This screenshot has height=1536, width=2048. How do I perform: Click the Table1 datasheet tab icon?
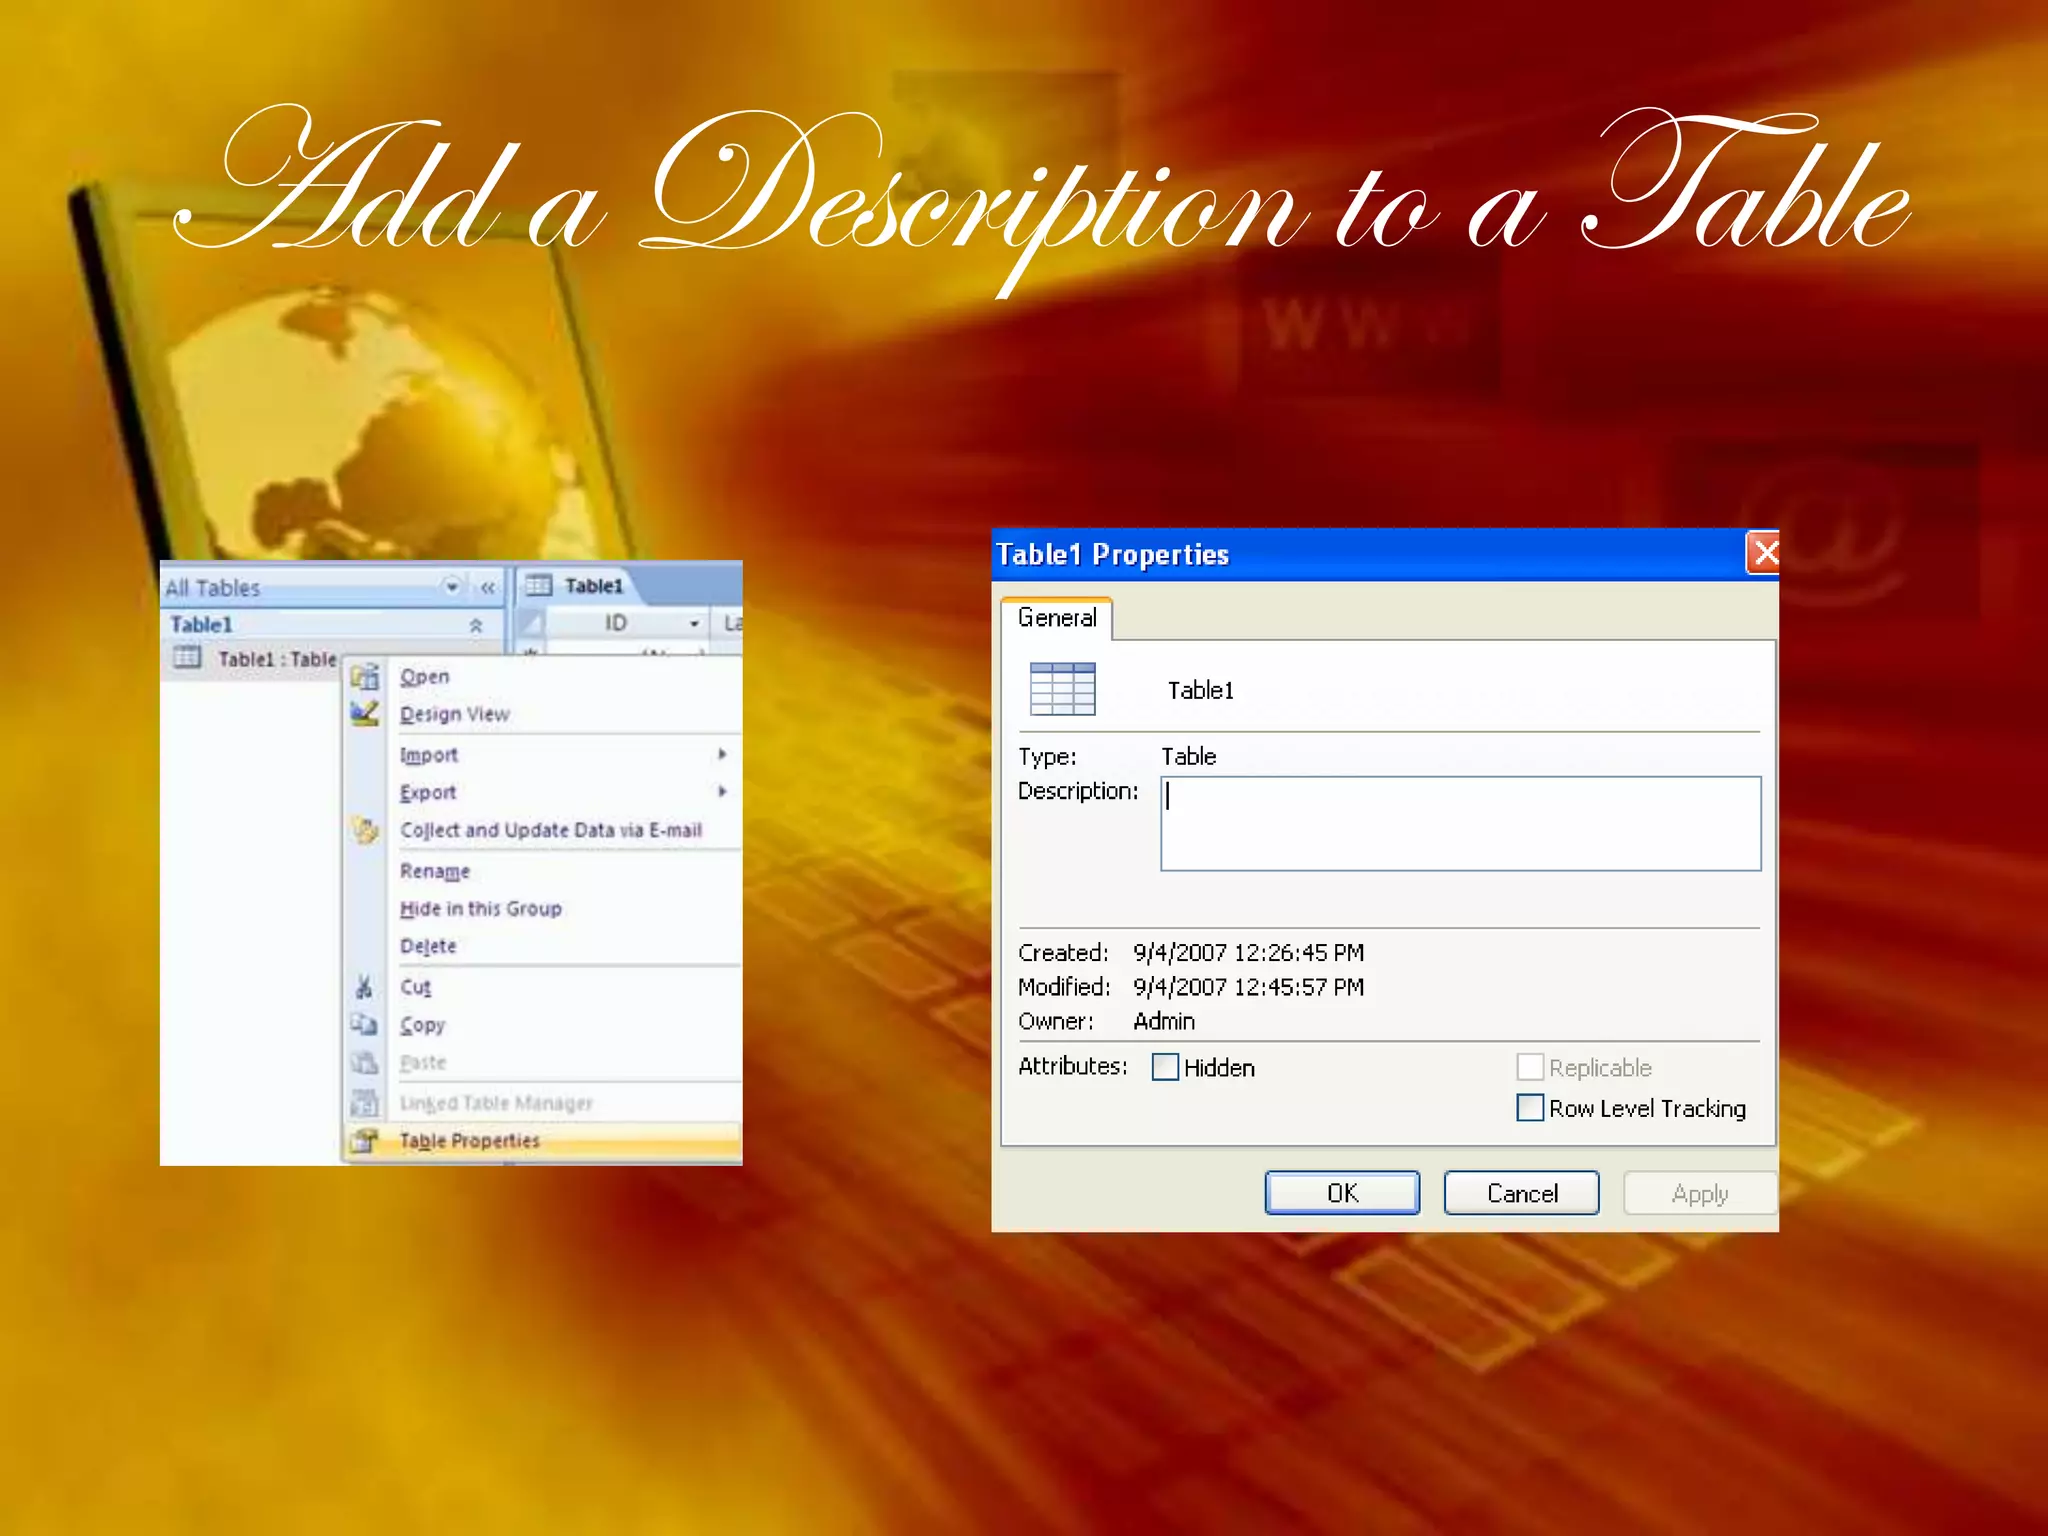(539, 586)
